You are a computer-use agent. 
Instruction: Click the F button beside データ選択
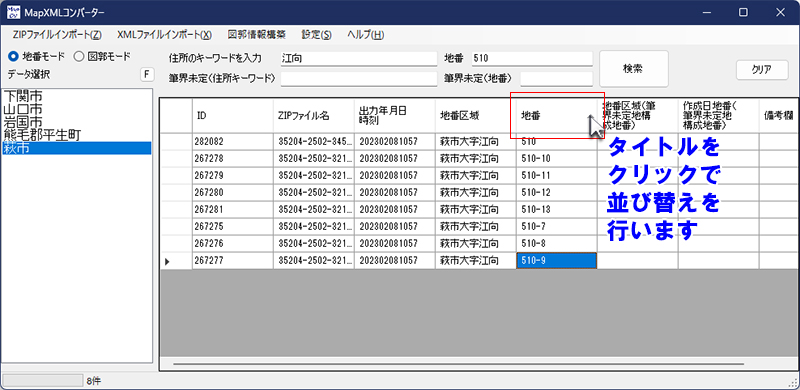[147, 75]
